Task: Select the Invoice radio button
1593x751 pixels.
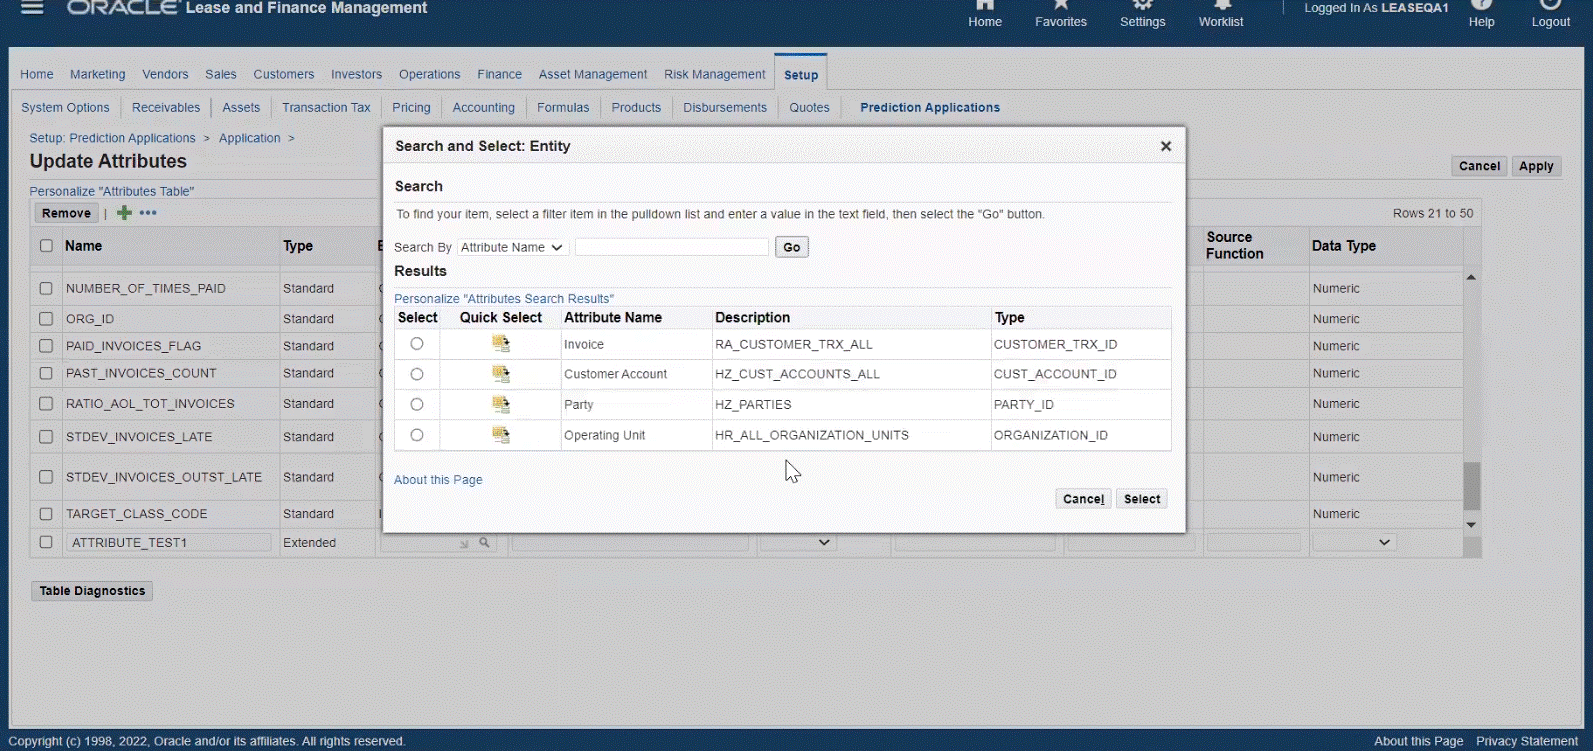Action: click(417, 344)
